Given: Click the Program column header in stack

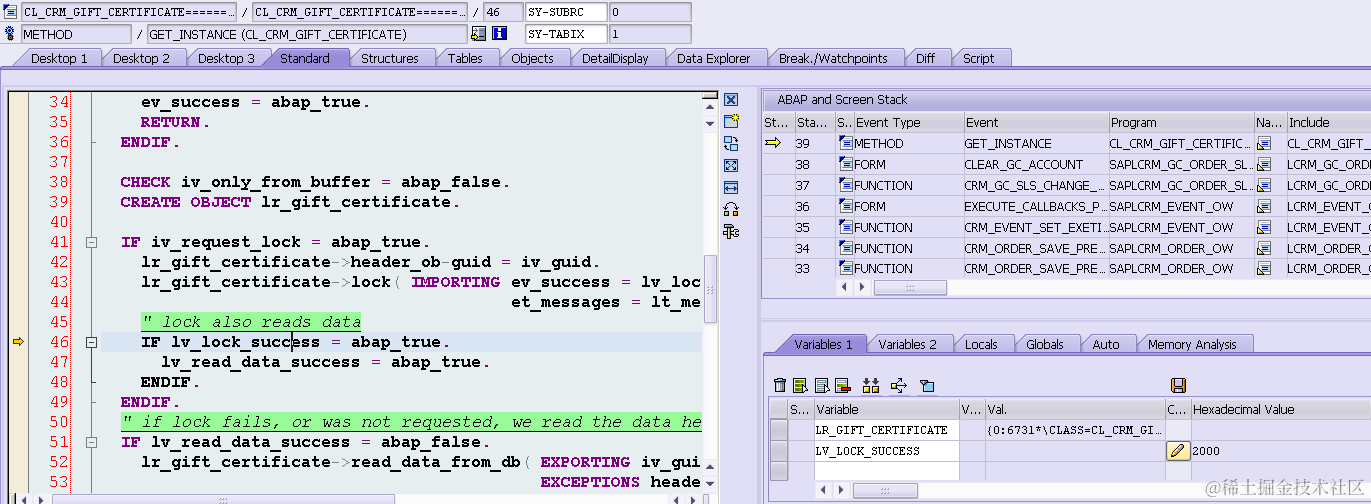Looking at the screenshot, I should tap(1180, 122).
